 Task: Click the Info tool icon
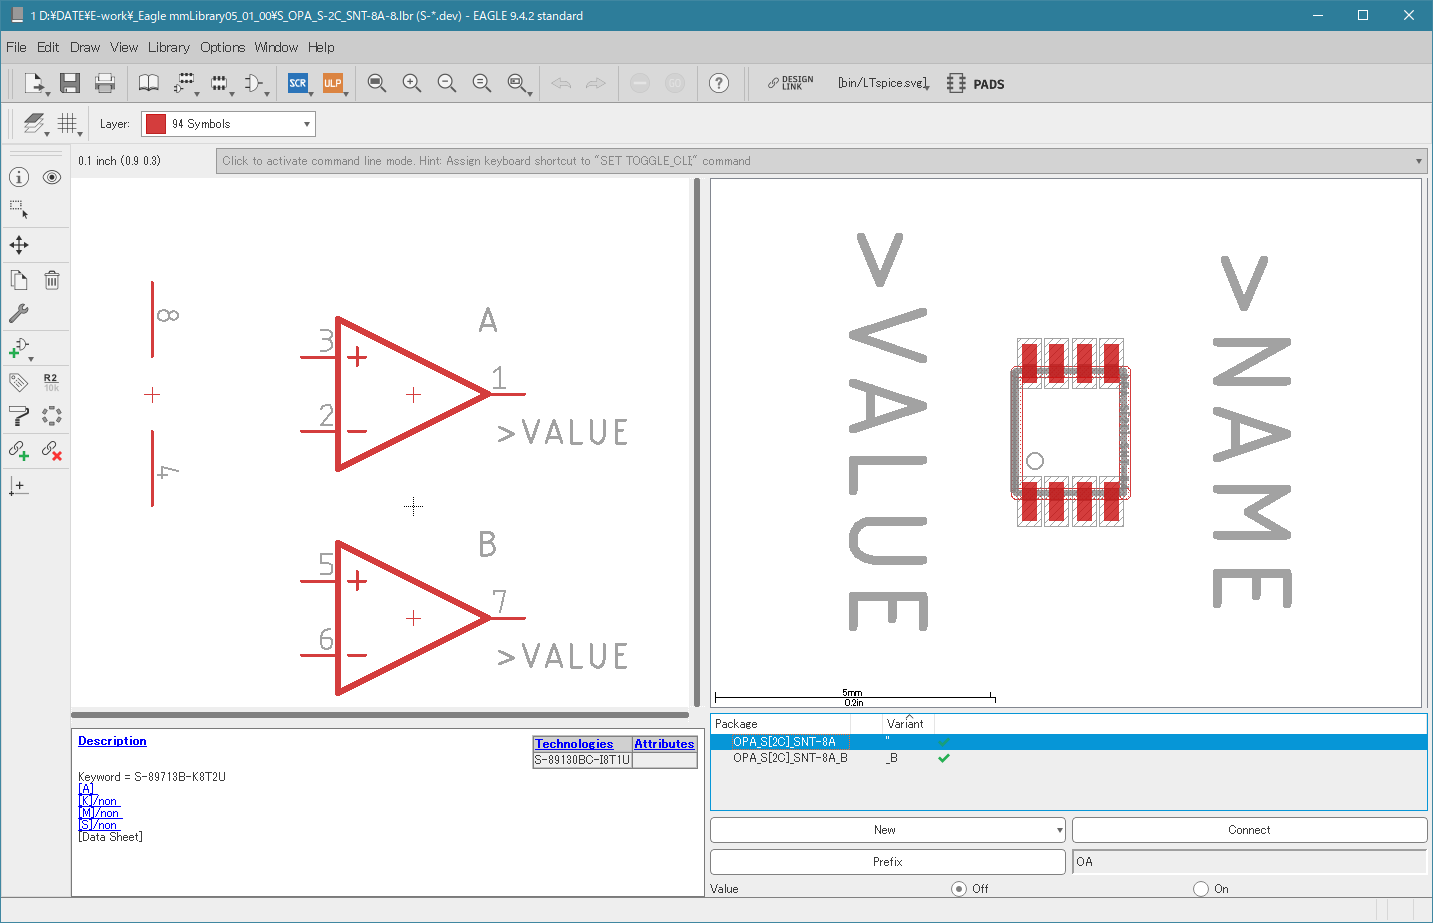[x=19, y=177]
